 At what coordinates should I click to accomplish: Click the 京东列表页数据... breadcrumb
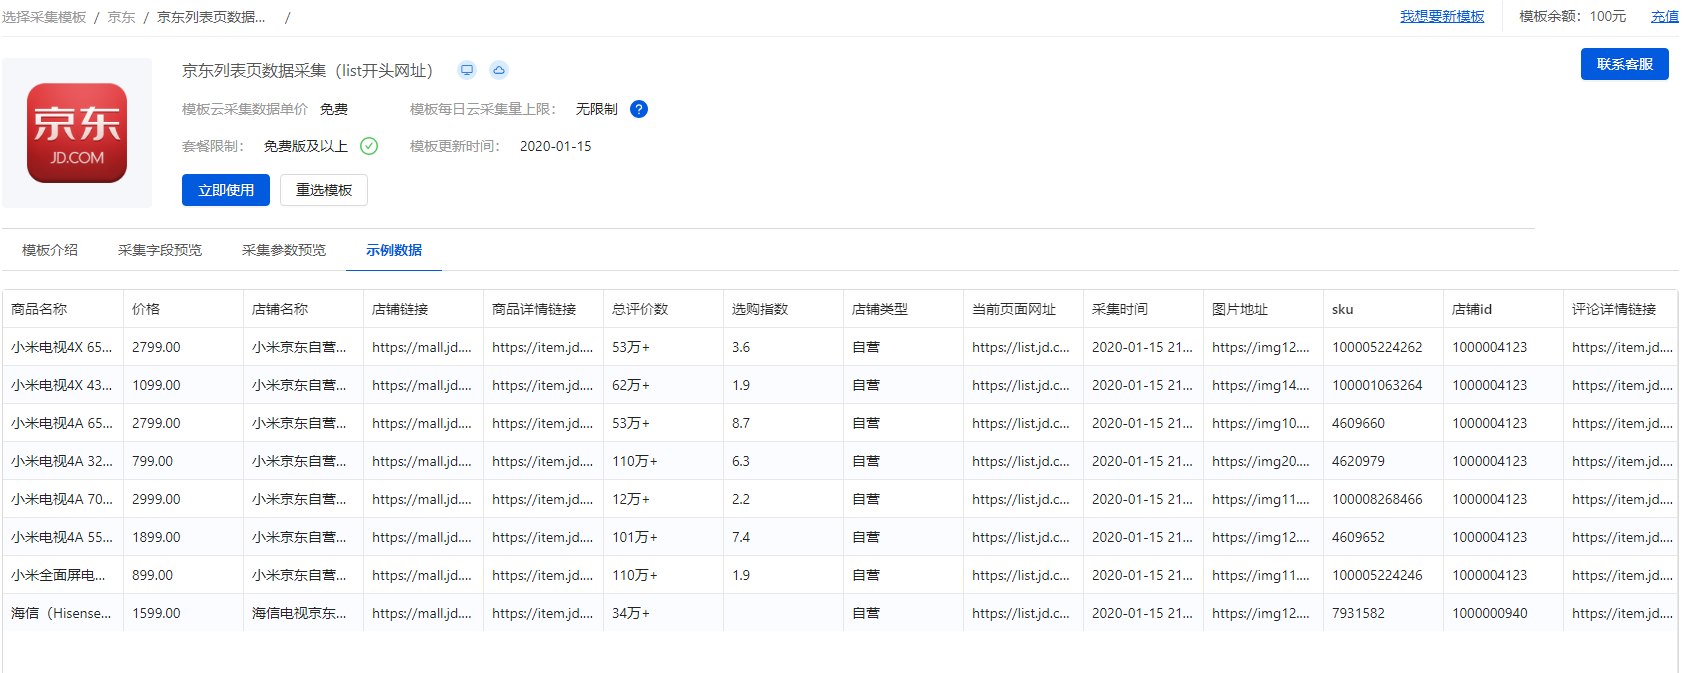click(211, 17)
